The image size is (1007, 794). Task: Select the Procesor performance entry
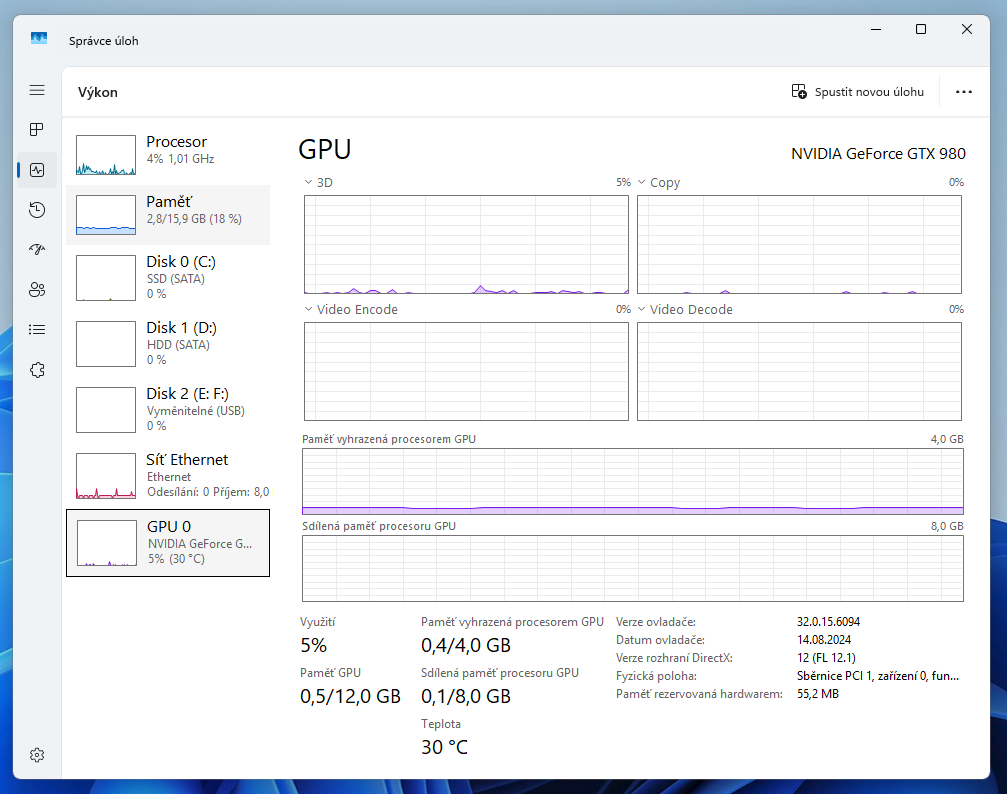coord(167,149)
